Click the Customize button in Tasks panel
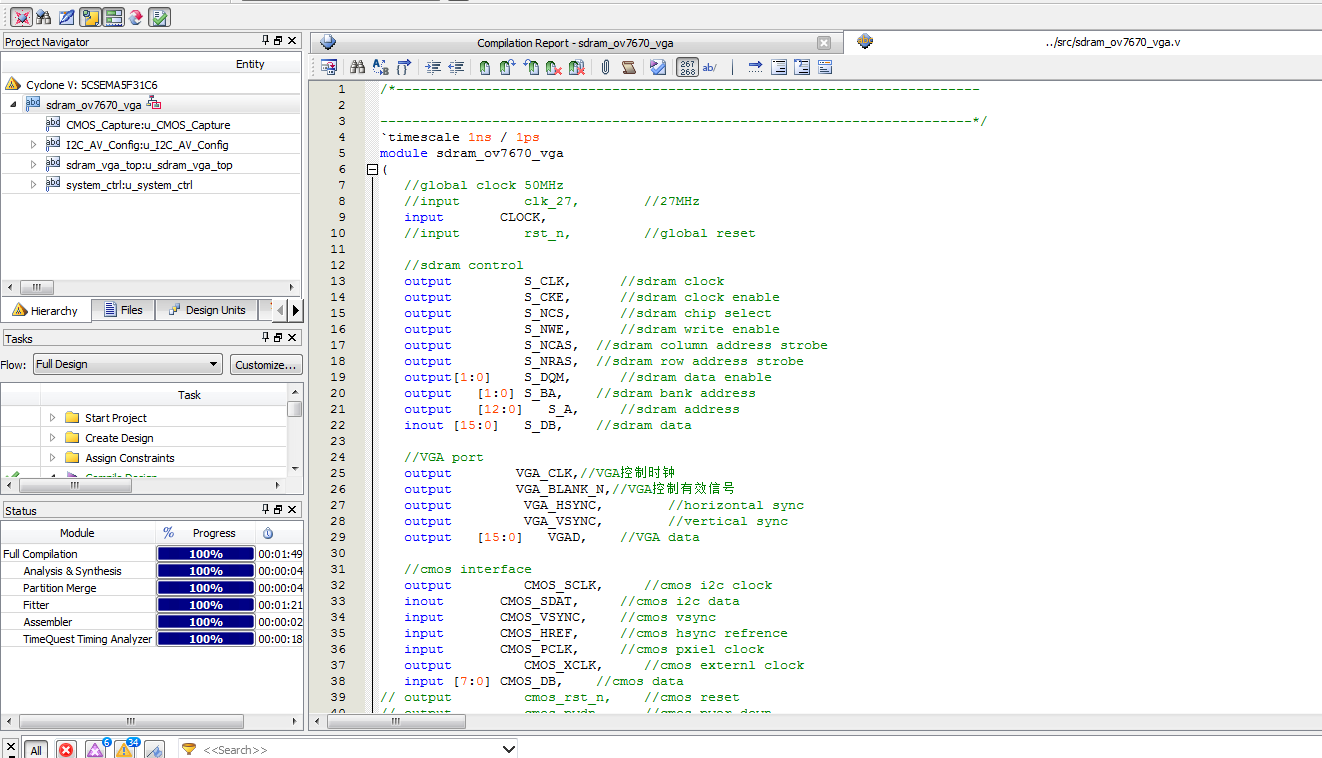This screenshot has width=1322, height=758. pyautogui.click(x=266, y=364)
